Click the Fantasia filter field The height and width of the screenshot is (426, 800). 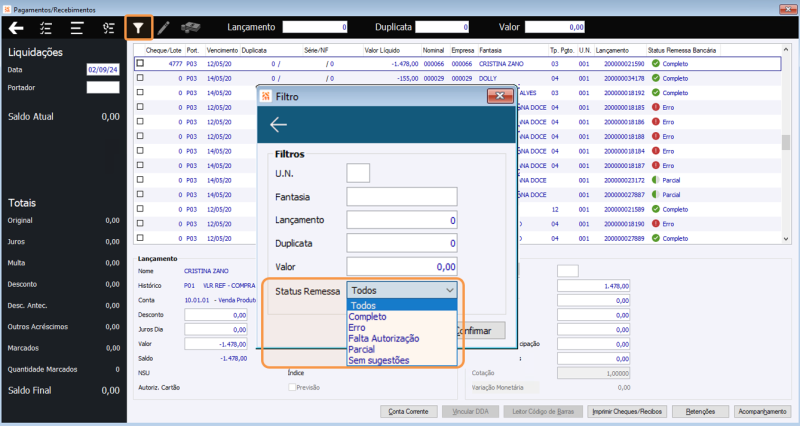(402, 196)
